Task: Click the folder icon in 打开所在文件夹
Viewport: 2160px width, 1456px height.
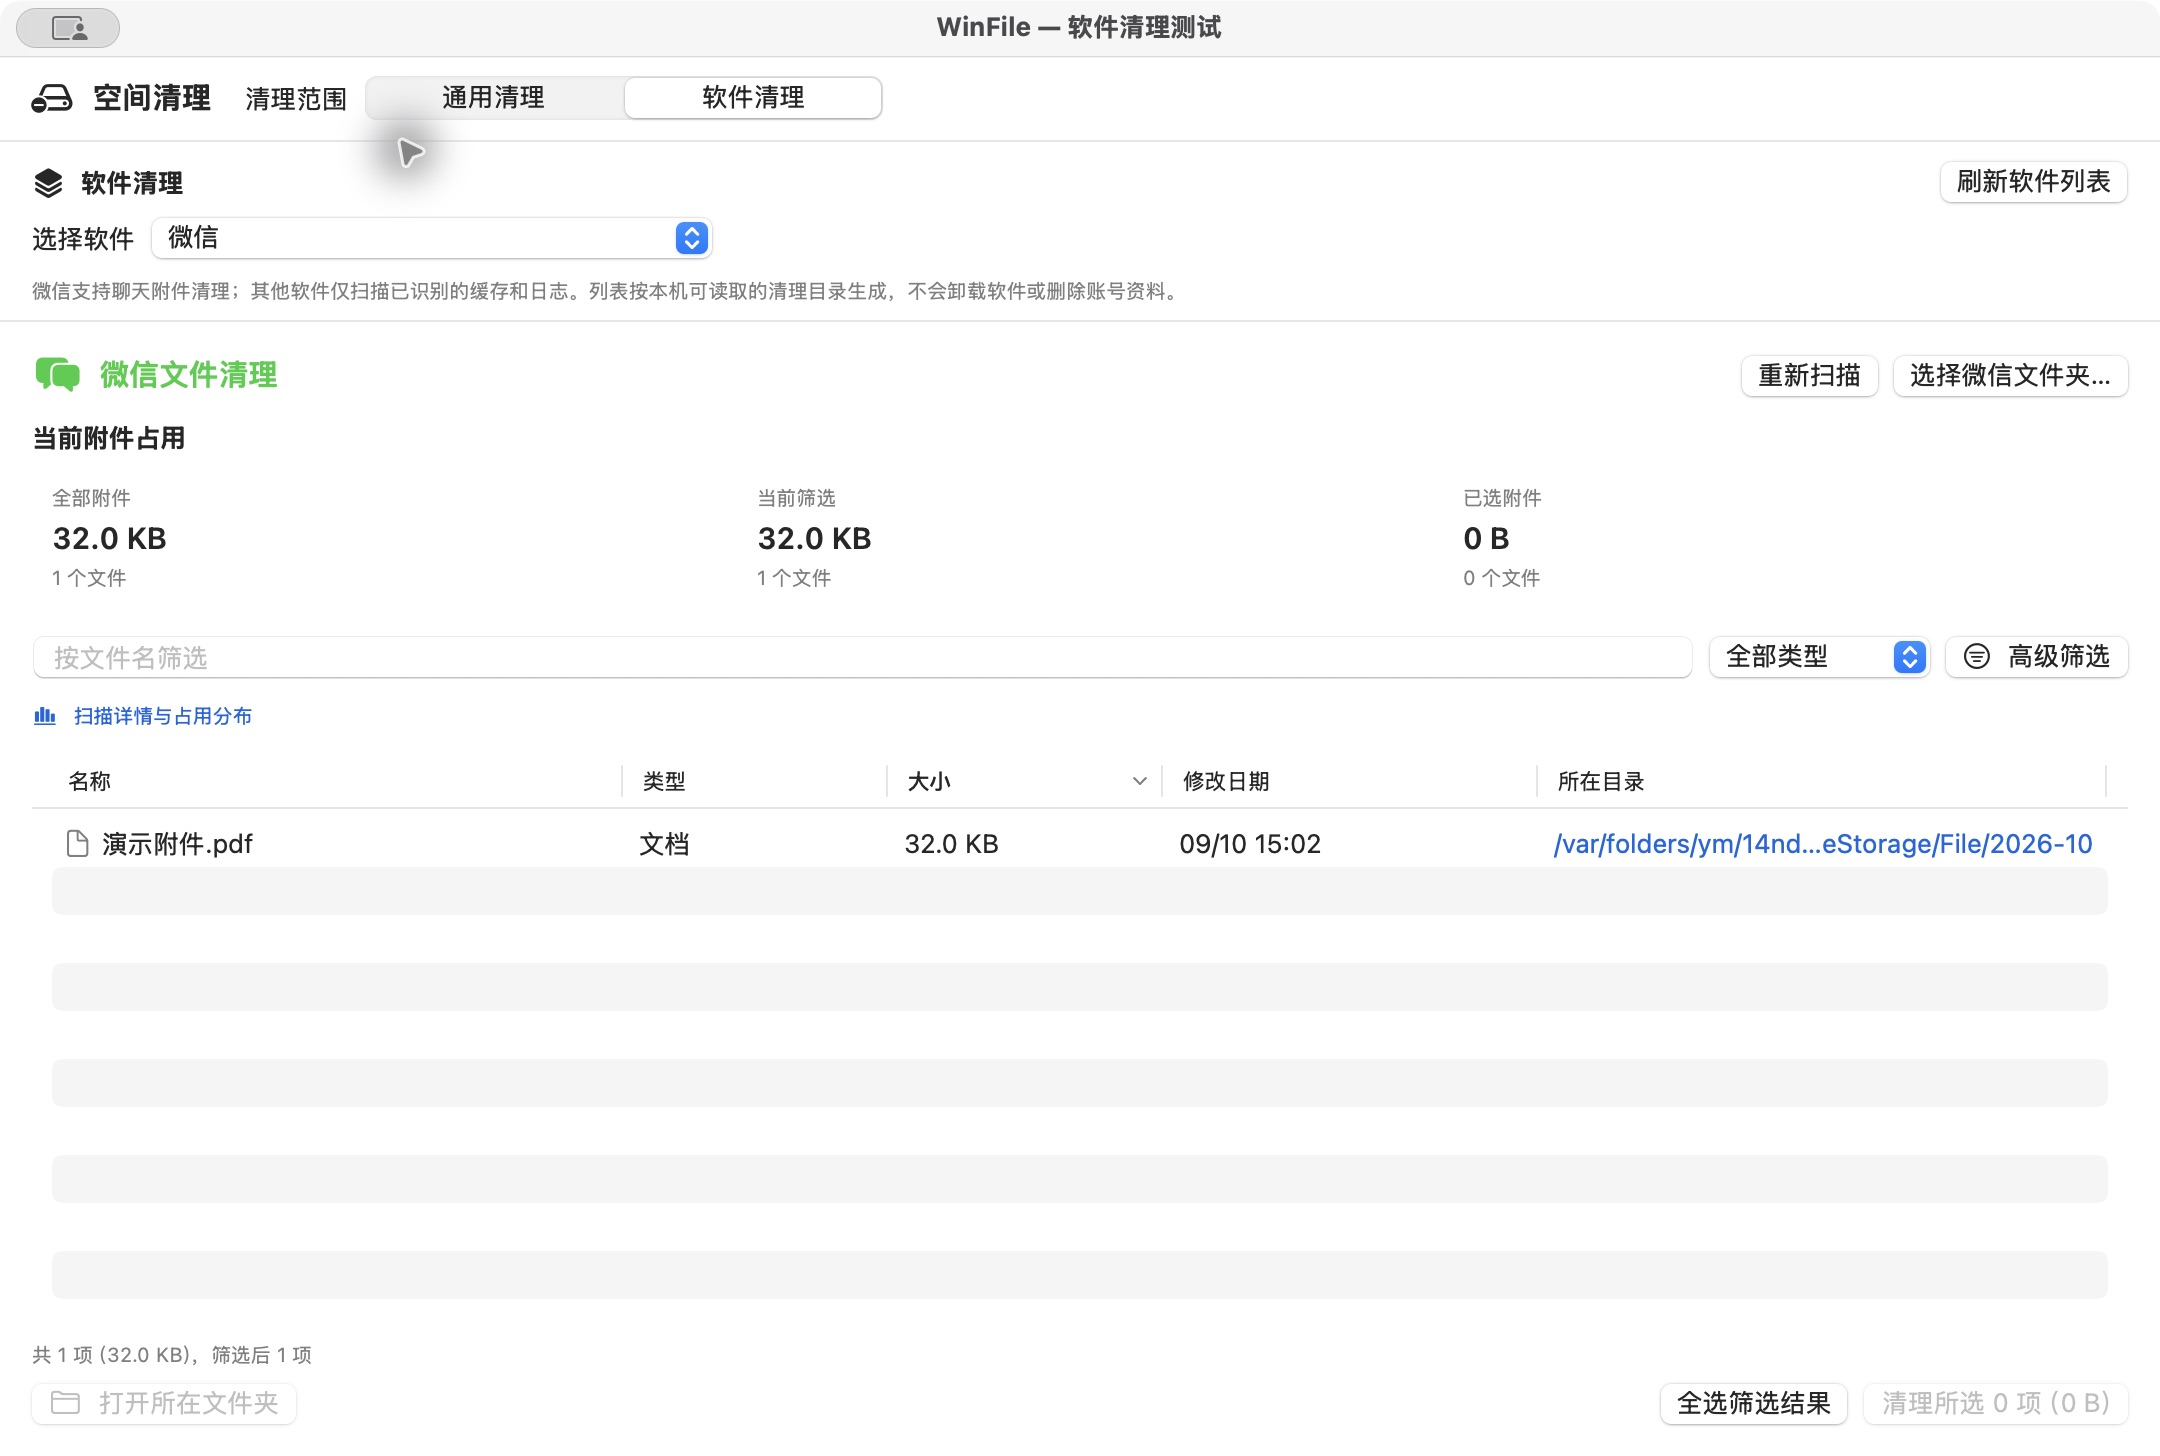Action: (x=66, y=1403)
